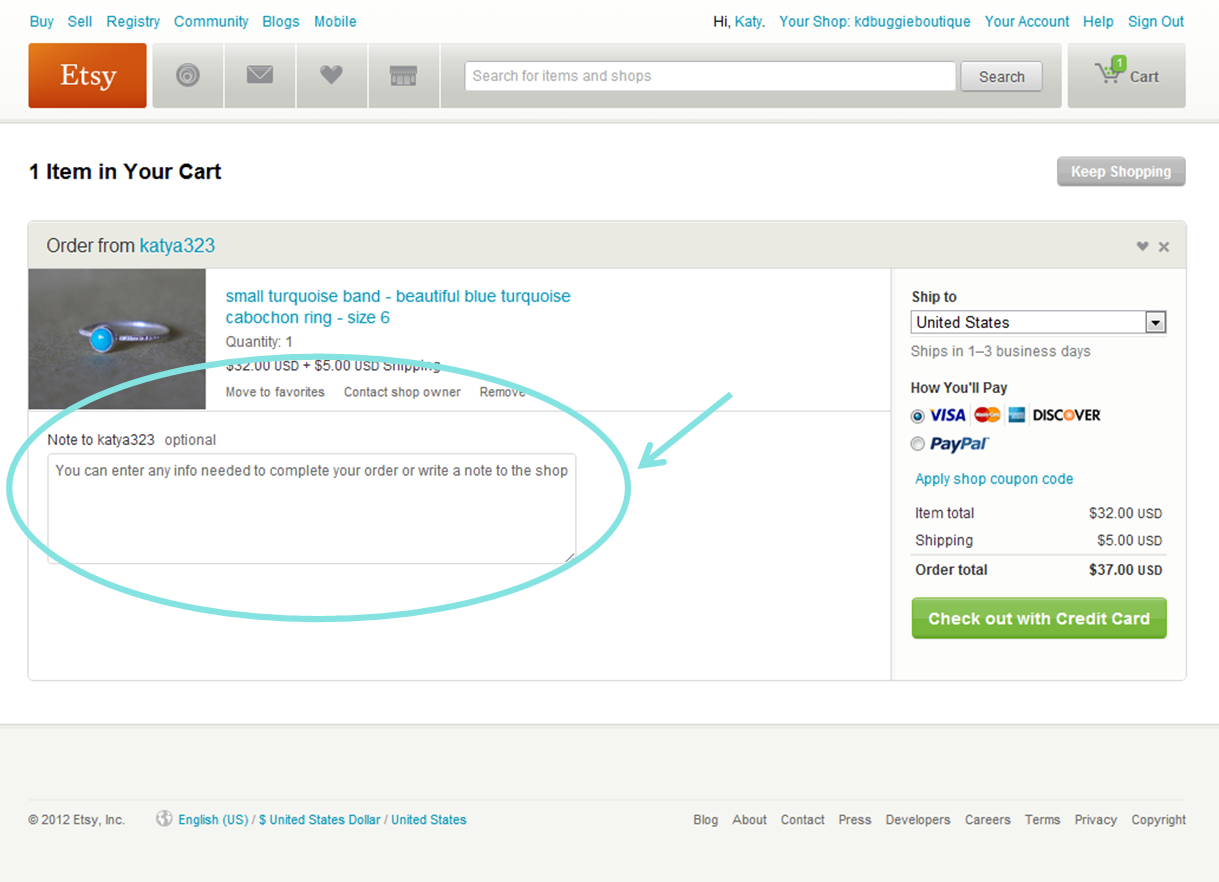
Task: Click Sign Out
Action: pyautogui.click(x=1156, y=21)
